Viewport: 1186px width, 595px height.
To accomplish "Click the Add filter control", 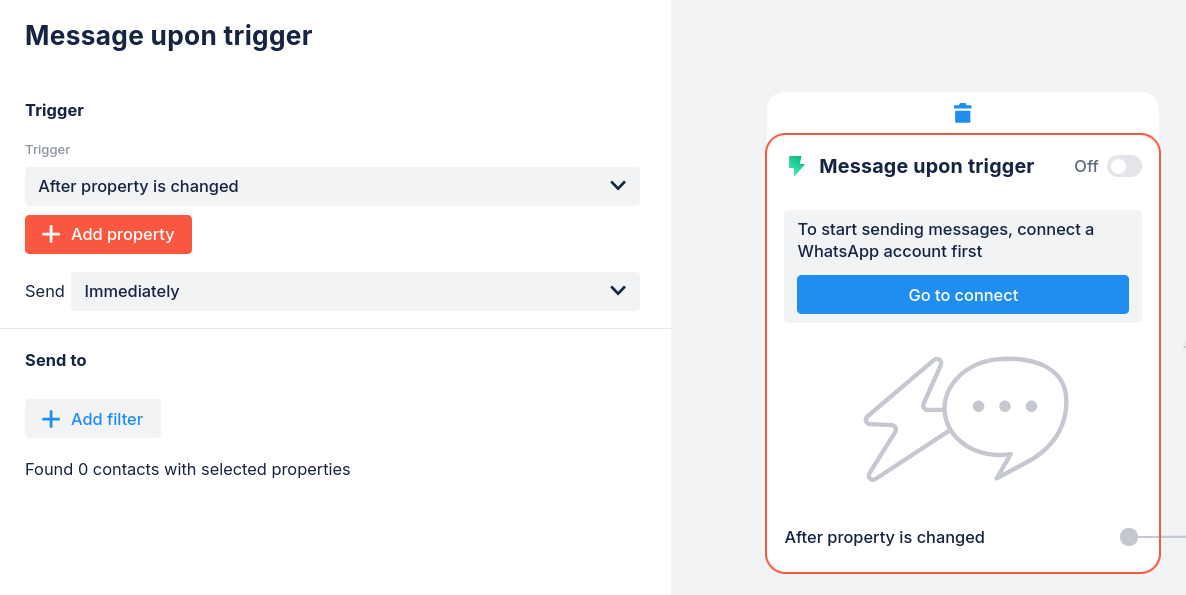I will tap(93, 418).
